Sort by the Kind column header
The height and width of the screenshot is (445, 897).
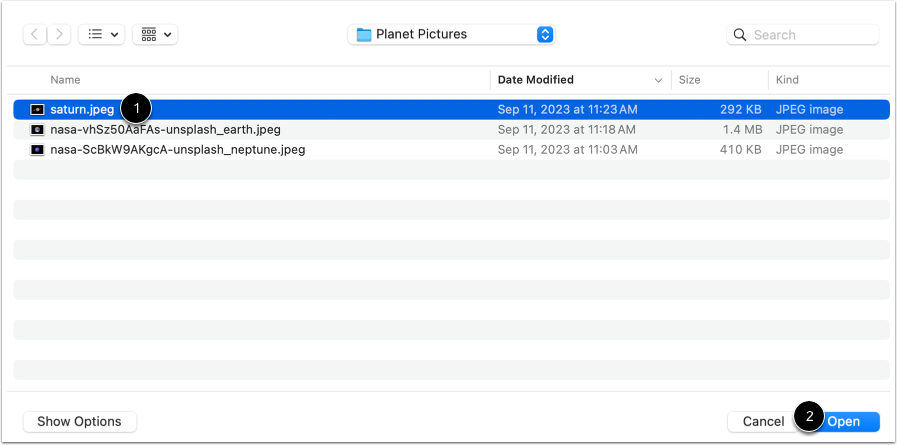click(x=787, y=80)
